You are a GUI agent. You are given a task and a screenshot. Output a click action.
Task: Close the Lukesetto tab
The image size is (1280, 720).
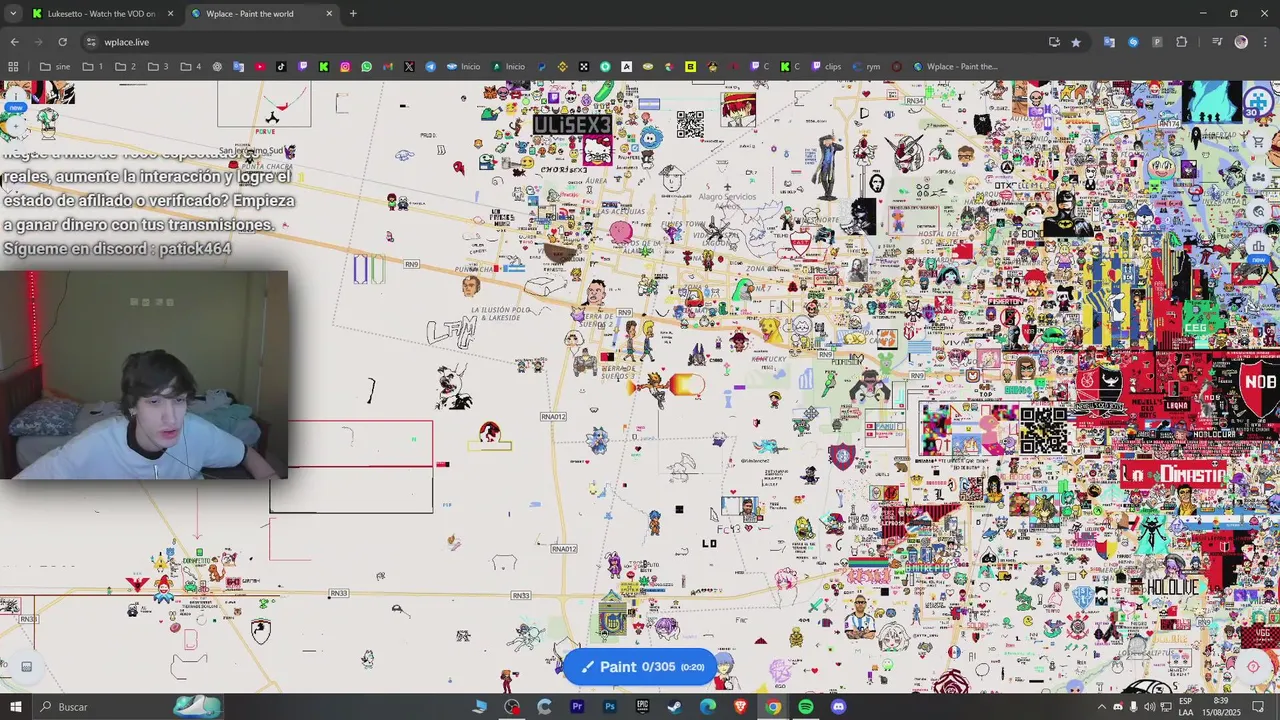(170, 14)
